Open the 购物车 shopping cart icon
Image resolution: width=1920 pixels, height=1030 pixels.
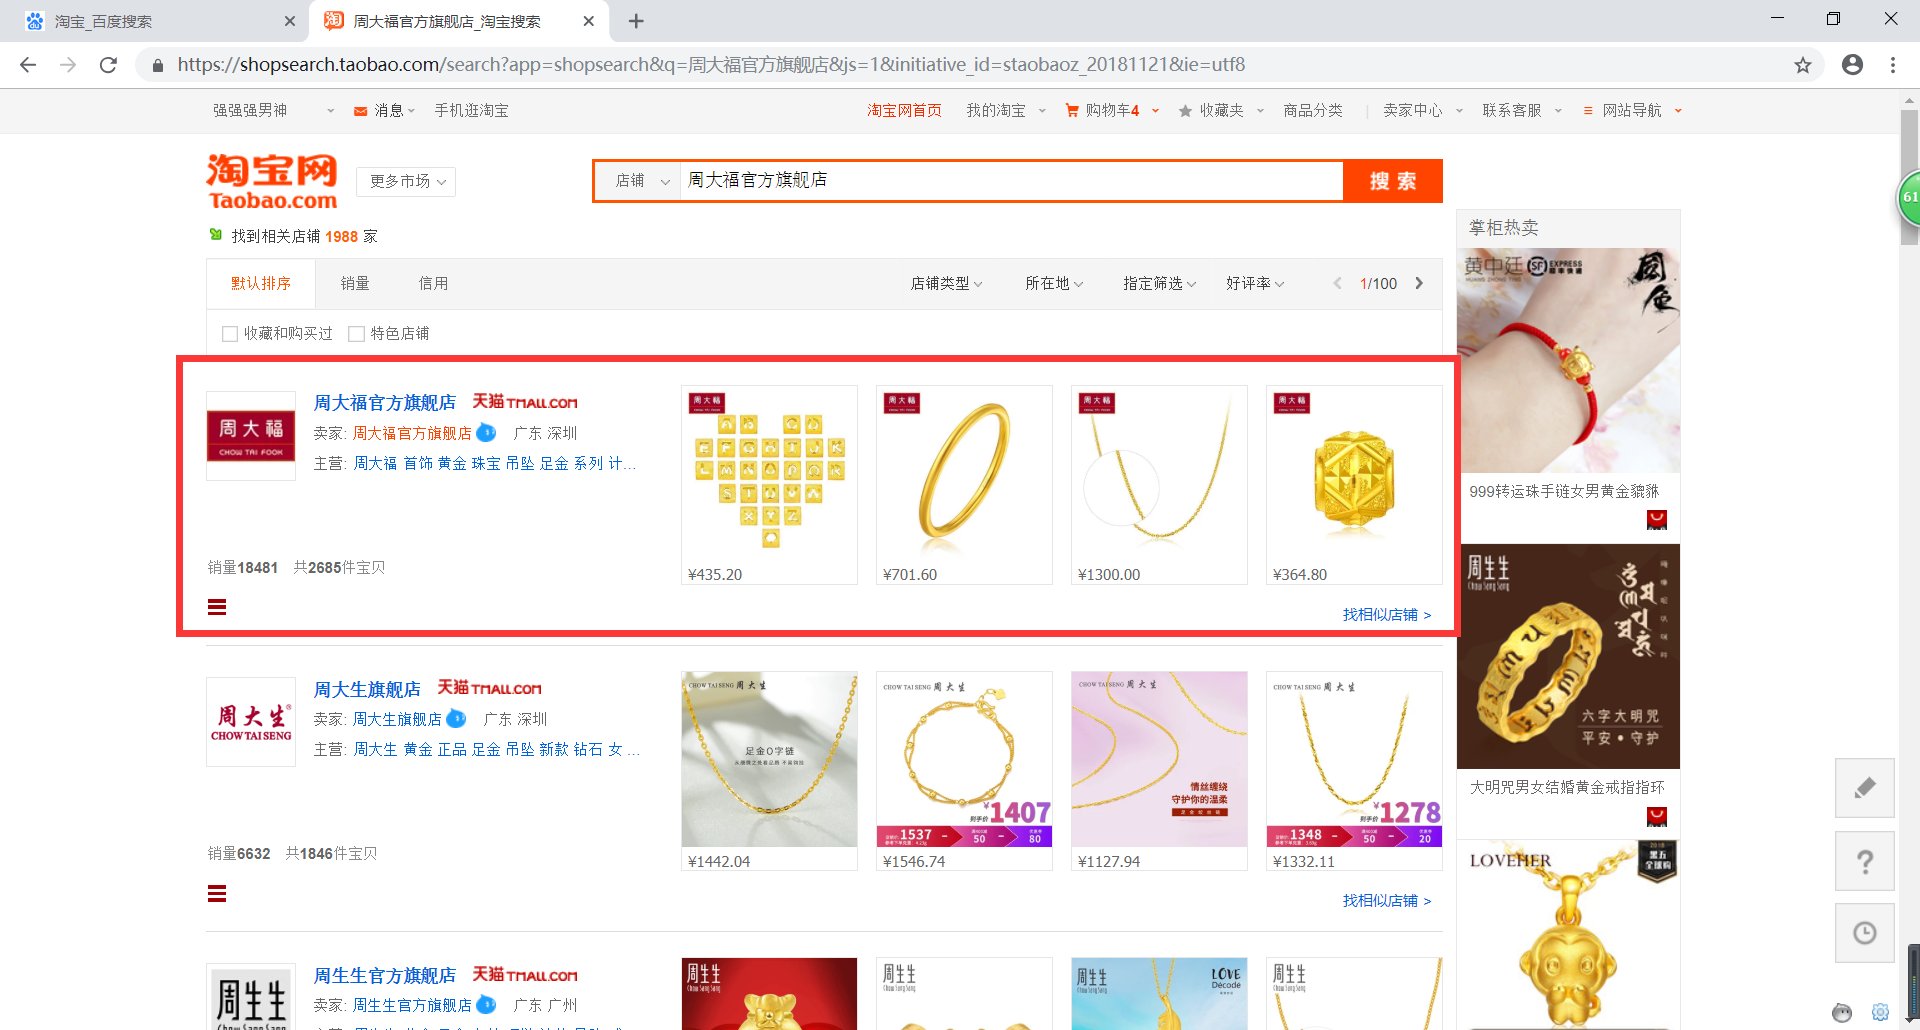click(1070, 110)
